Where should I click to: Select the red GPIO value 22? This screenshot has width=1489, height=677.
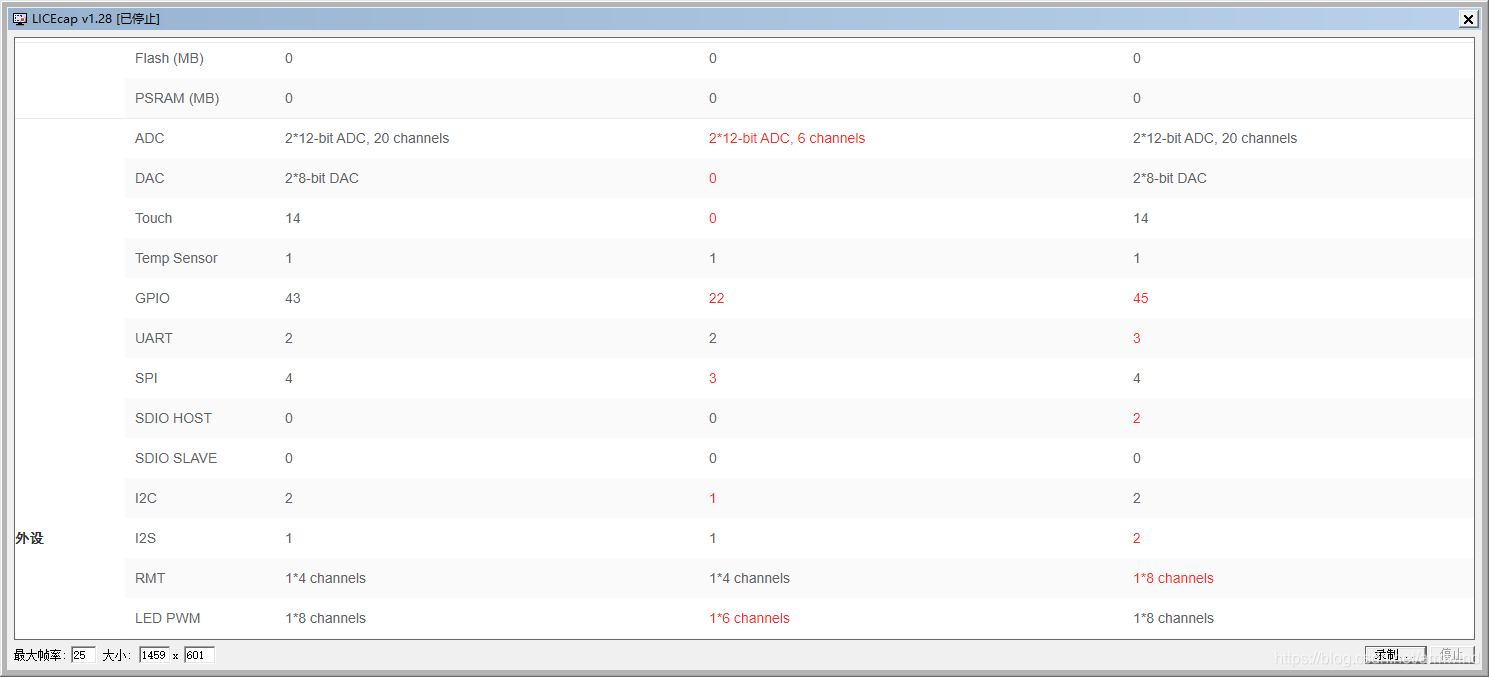[717, 298]
